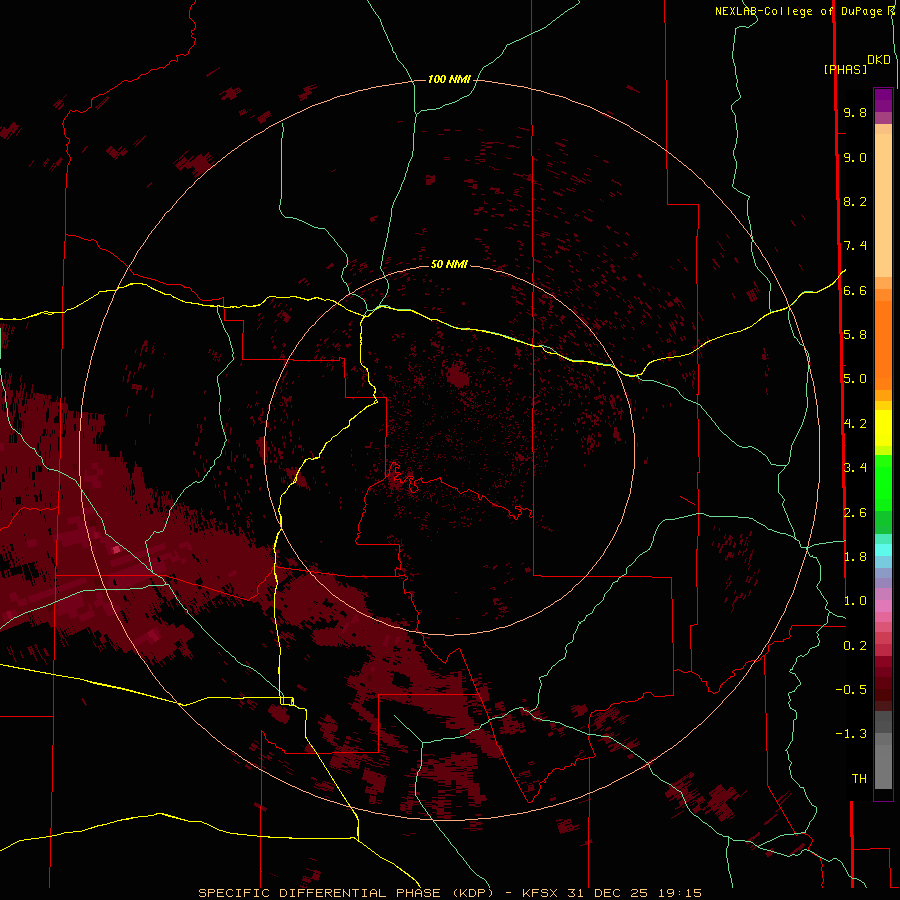900x900 pixels.
Task: Click the -0.5 scale value
Action: point(851,689)
